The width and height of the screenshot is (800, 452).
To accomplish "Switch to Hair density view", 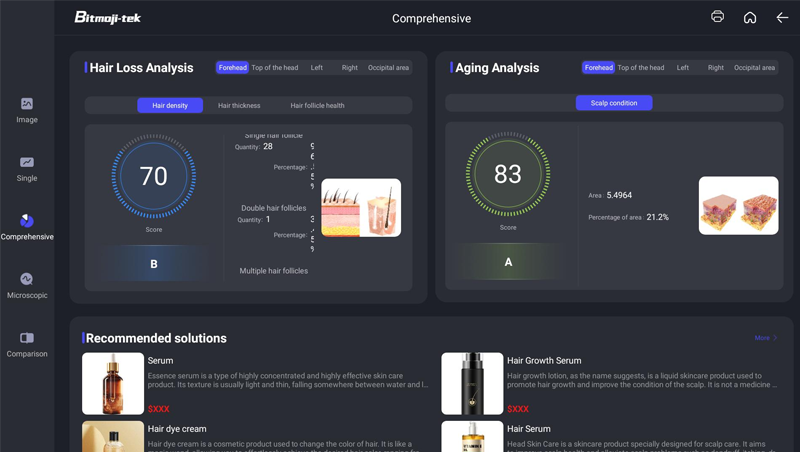I will [170, 106].
